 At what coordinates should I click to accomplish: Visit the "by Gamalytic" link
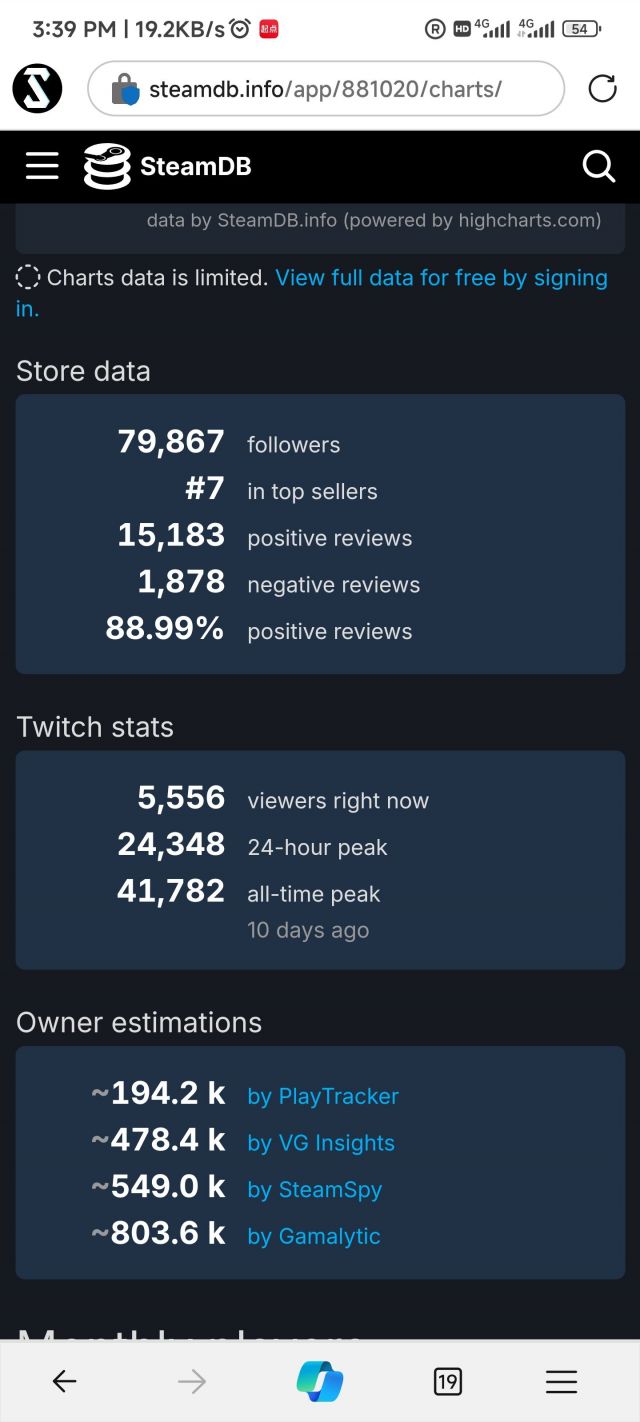[x=314, y=1236]
